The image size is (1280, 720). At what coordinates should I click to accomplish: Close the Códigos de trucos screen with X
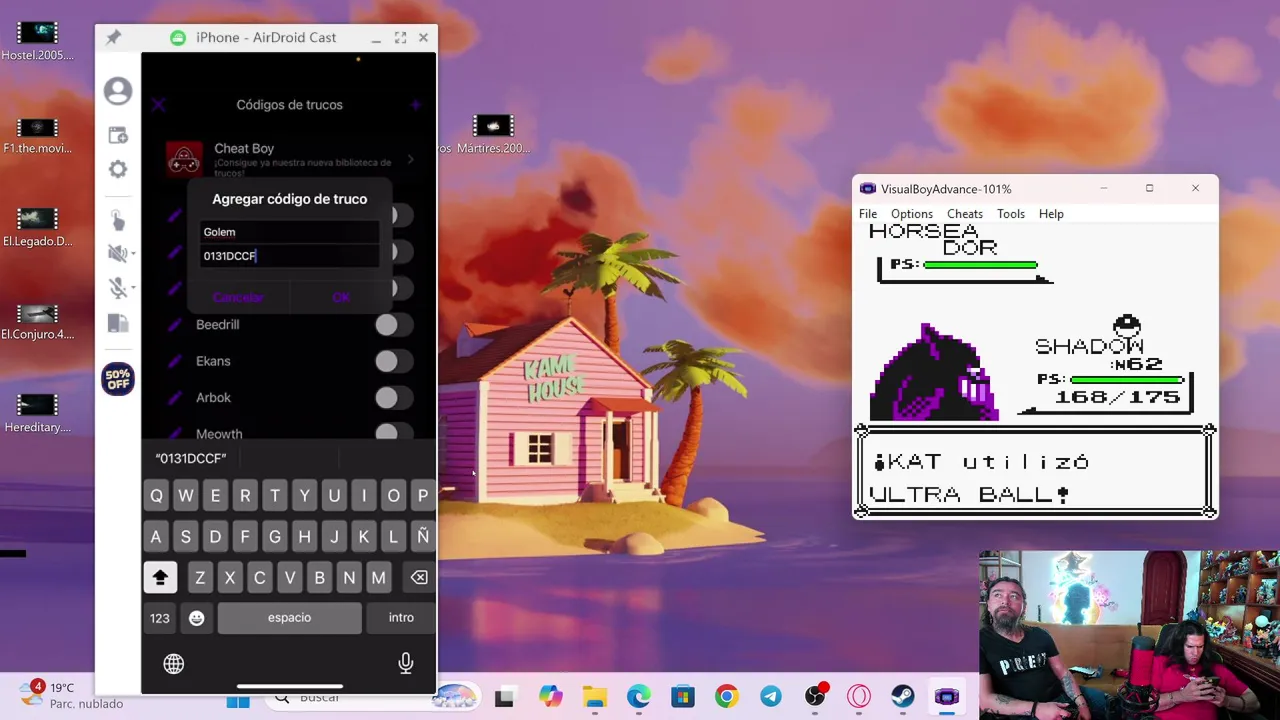[x=159, y=104]
